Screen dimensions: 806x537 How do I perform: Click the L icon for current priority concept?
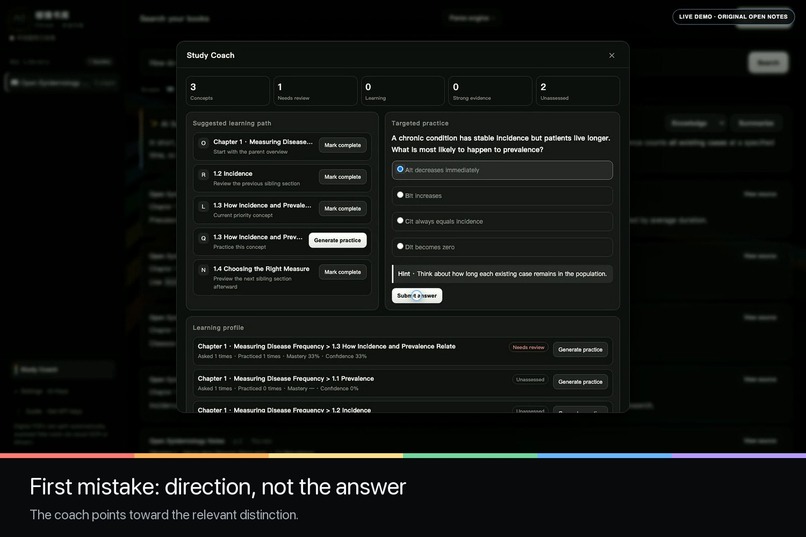203,207
